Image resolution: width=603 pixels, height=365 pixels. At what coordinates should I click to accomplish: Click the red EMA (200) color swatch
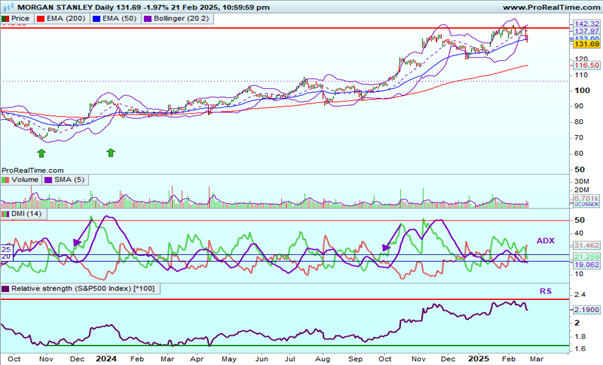pos(40,18)
